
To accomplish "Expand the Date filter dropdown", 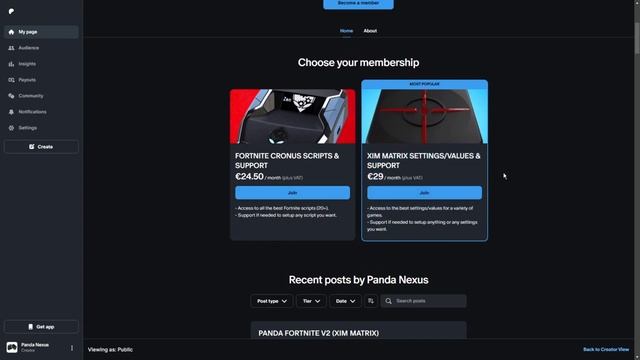I will point(345,301).
